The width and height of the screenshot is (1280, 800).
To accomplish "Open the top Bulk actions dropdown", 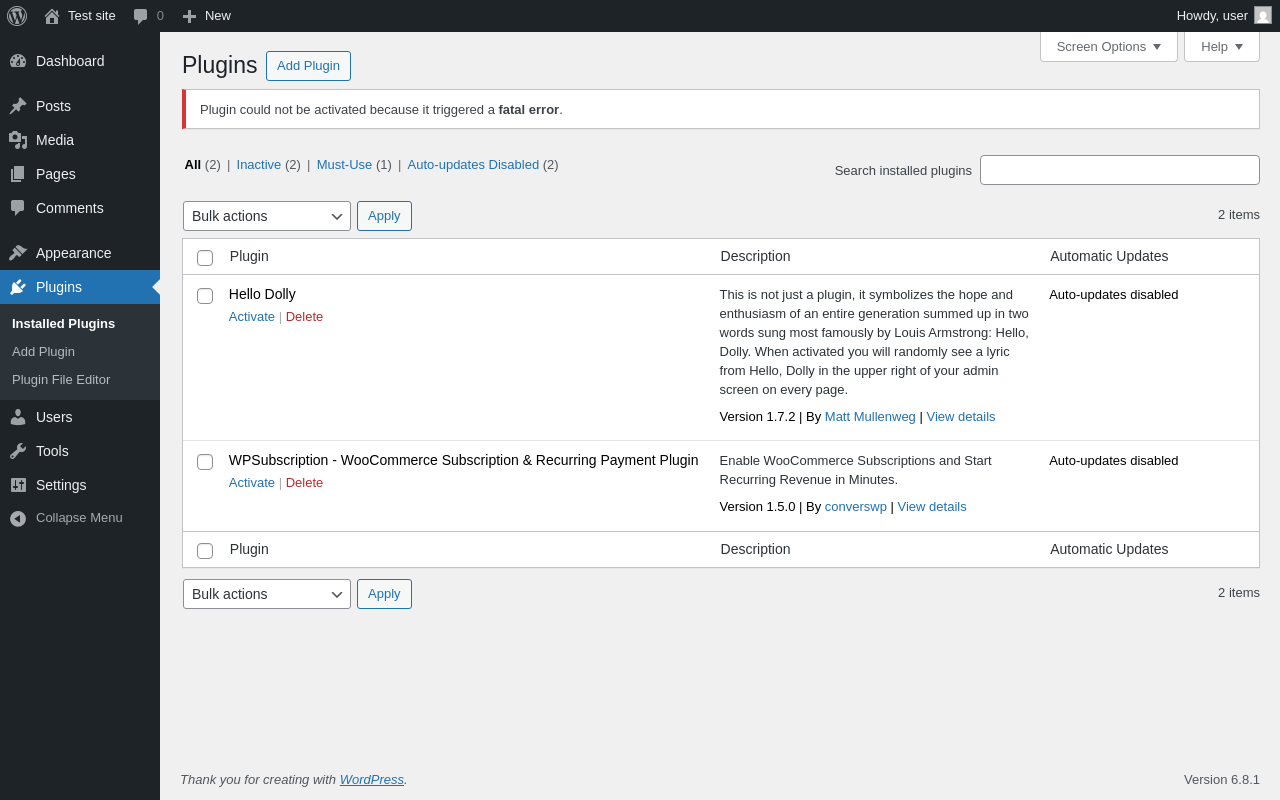I will [267, 216].
